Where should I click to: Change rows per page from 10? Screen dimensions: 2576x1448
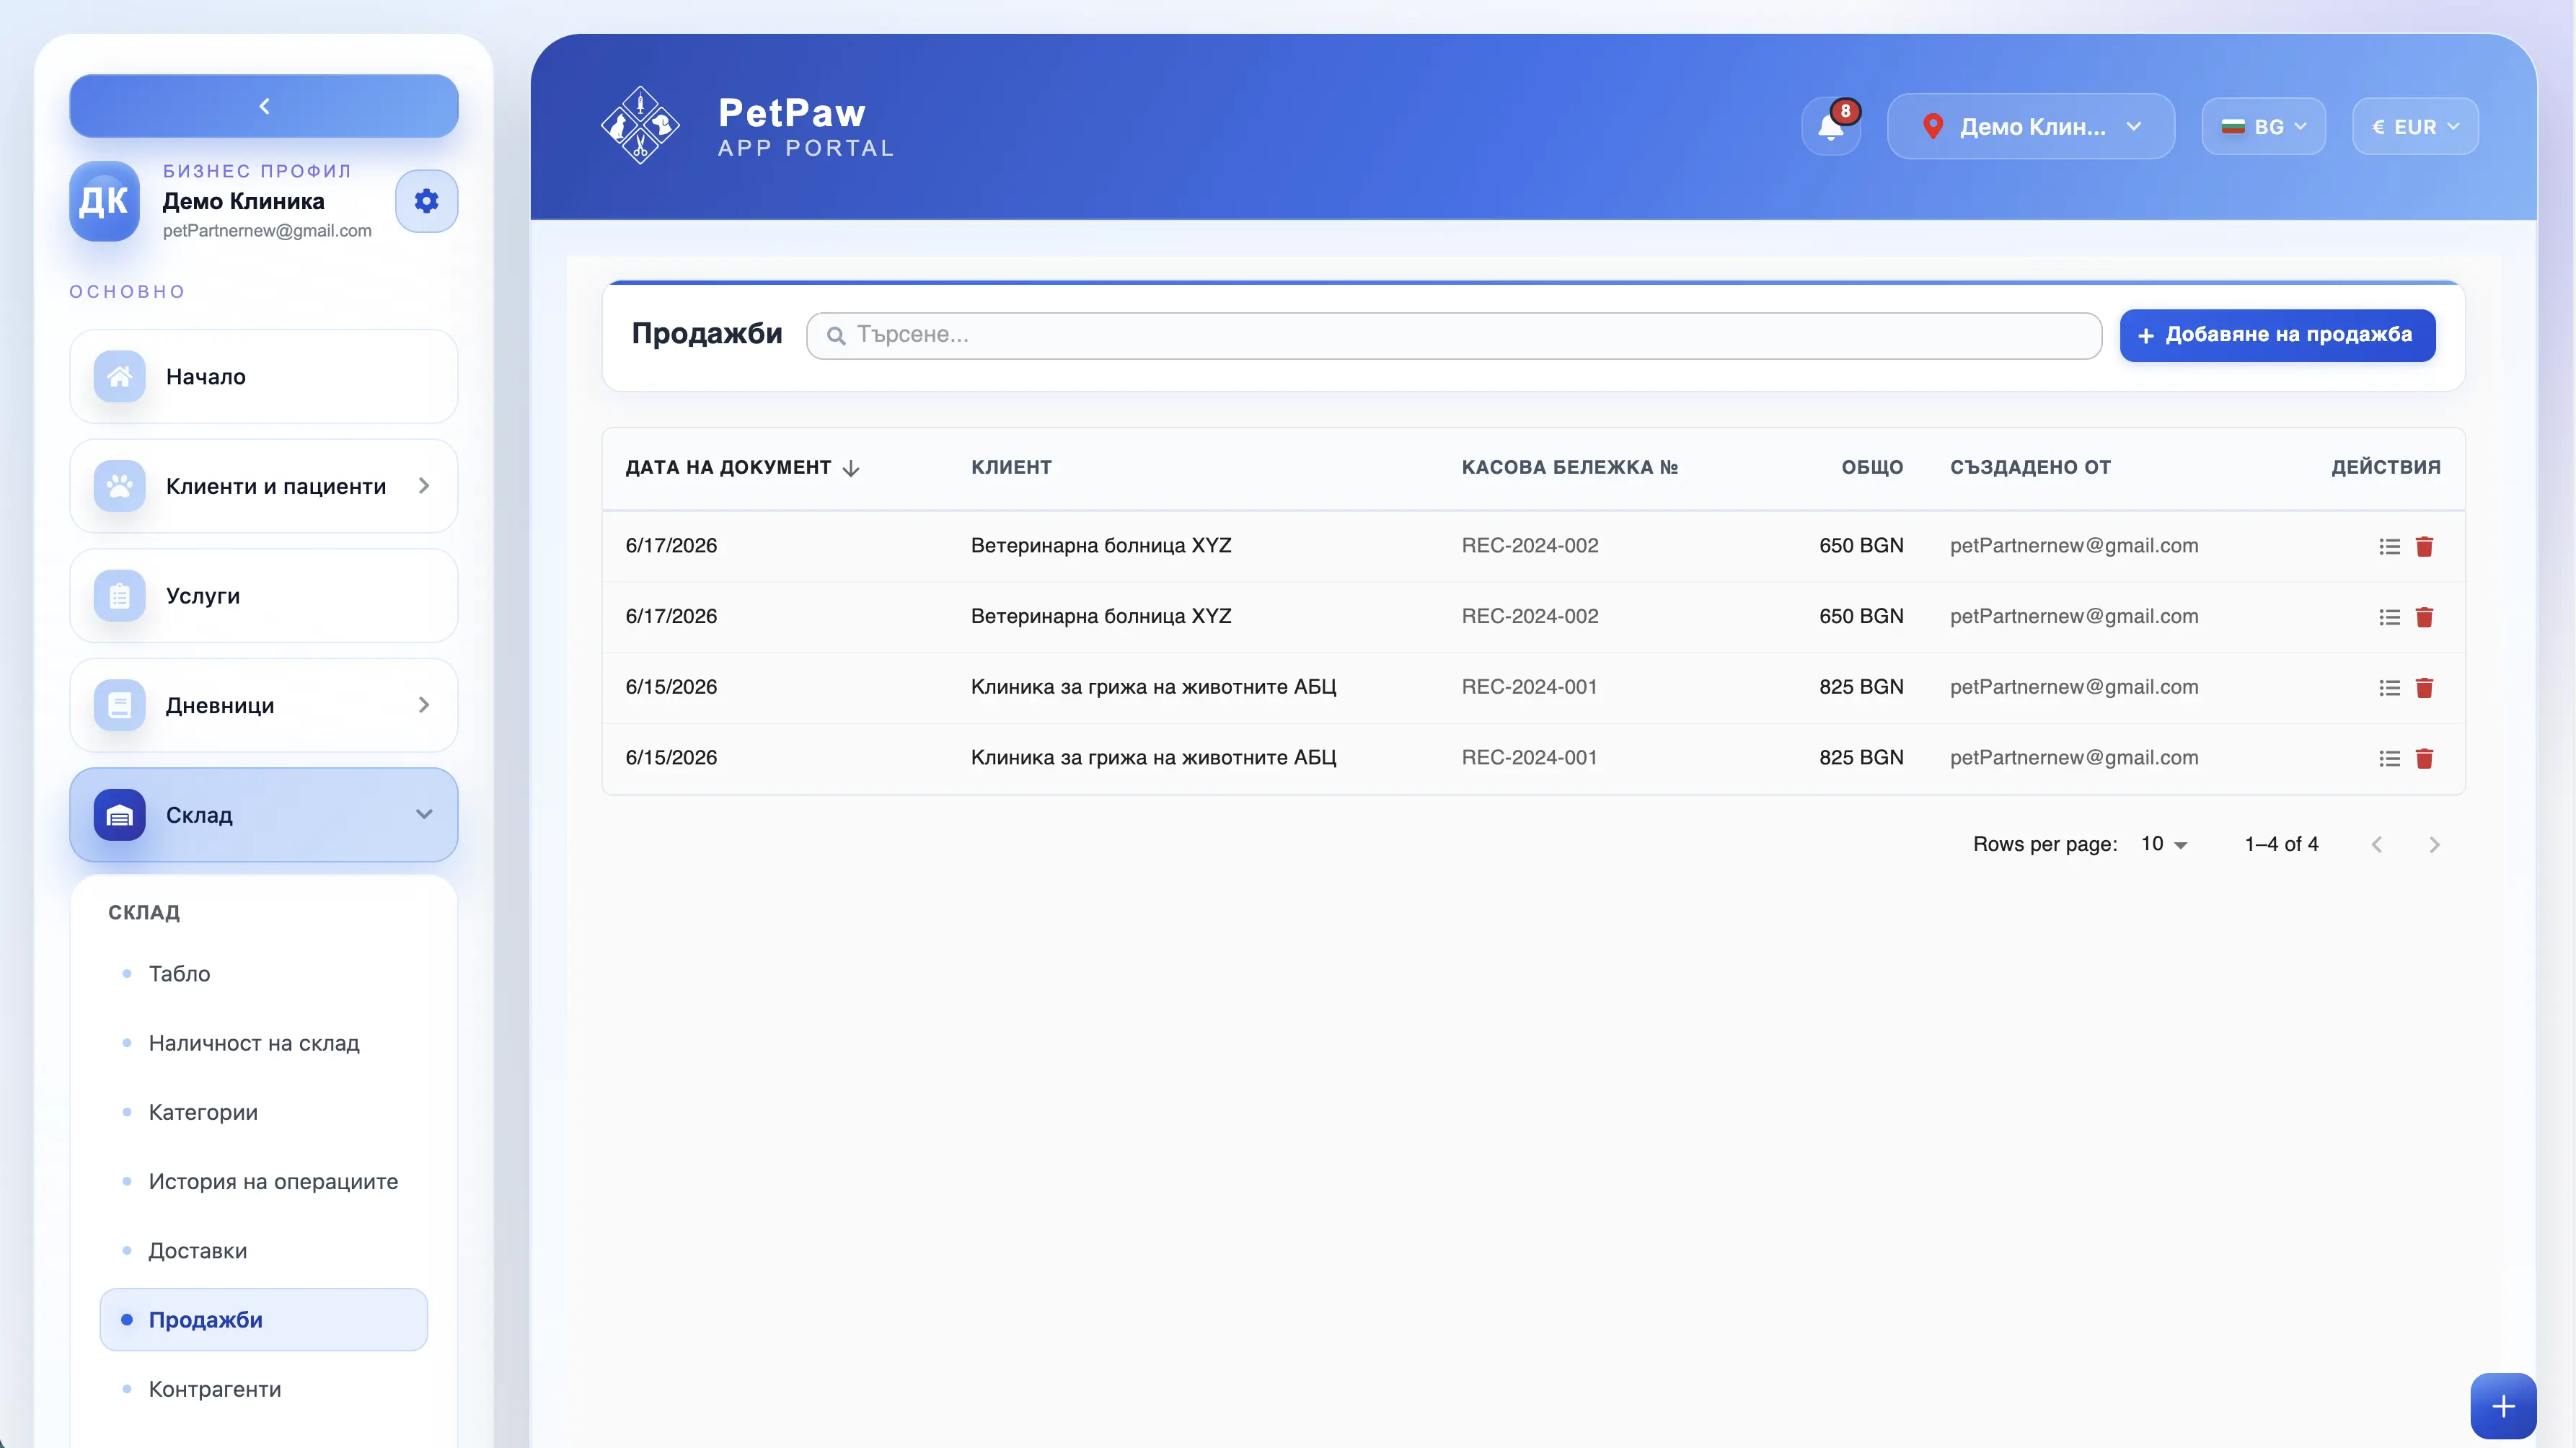pos(2164,844)
